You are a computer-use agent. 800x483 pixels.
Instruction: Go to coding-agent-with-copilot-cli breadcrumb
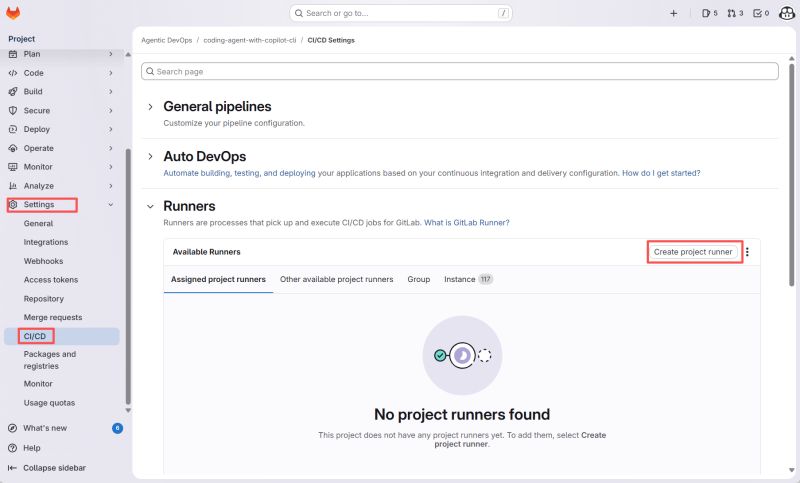click(250, 40)
